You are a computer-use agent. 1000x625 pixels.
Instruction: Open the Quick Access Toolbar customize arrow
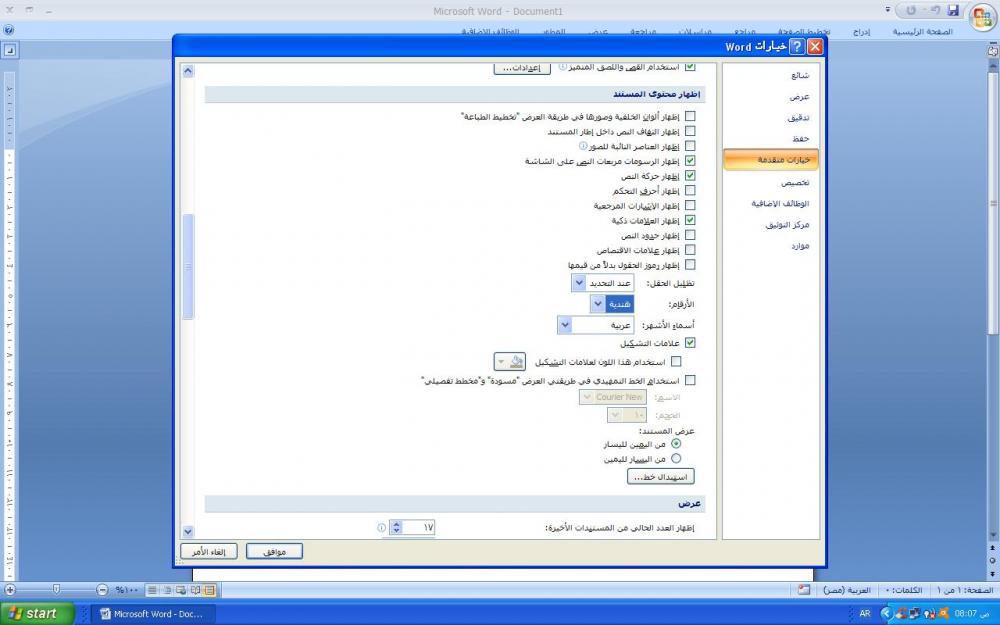888,10
